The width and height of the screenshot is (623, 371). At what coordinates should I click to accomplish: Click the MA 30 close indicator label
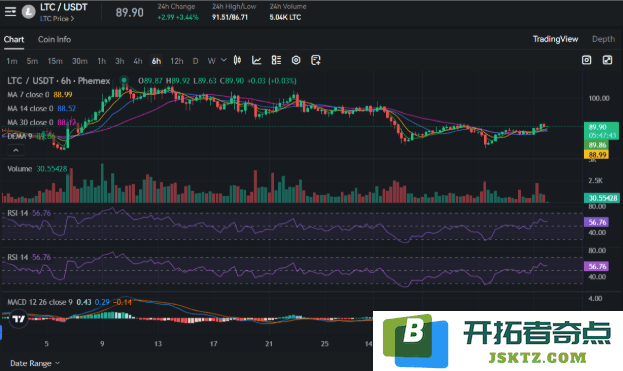coord(30,122)
